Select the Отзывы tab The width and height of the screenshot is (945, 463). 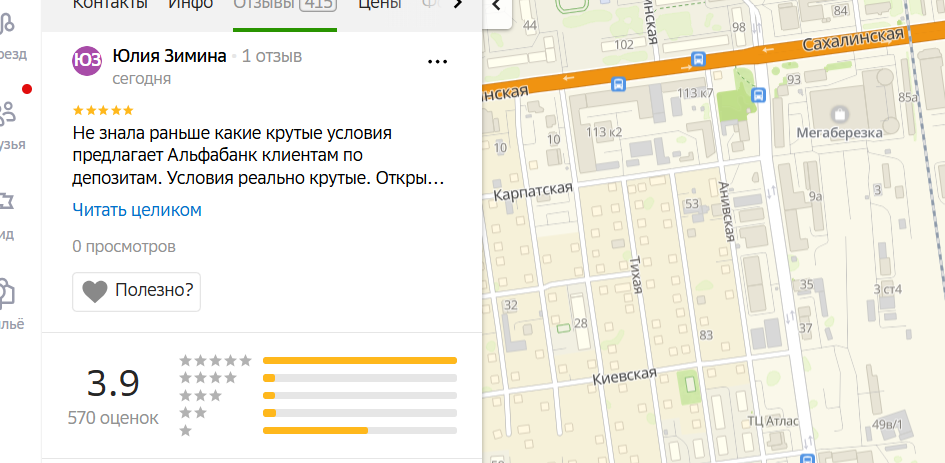tap(284, 6)
